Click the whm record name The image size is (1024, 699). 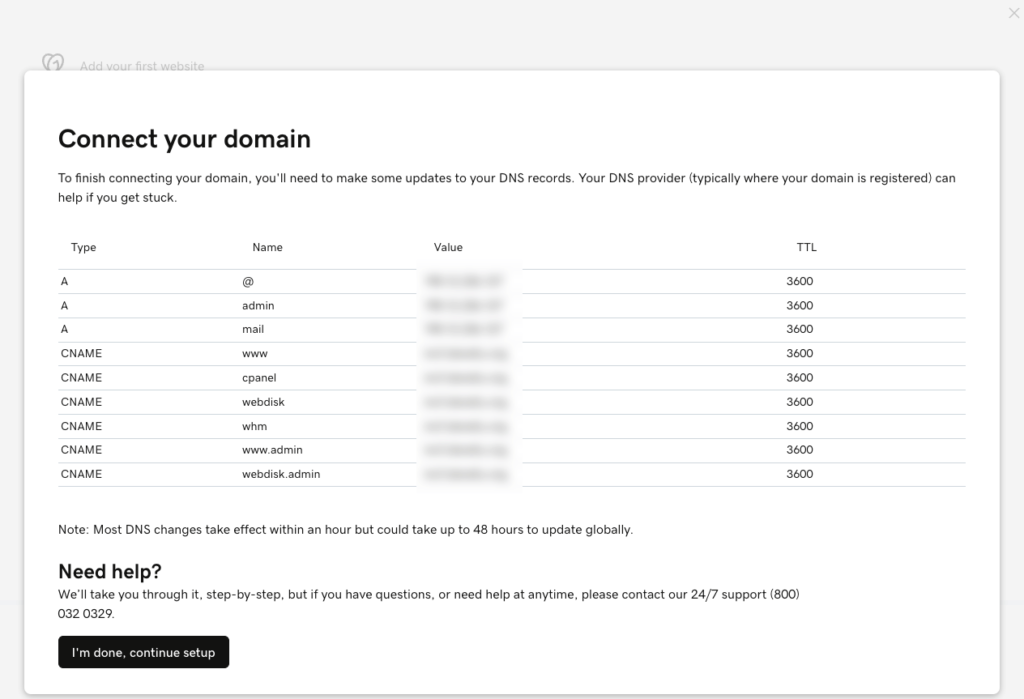tap(254, 426)
